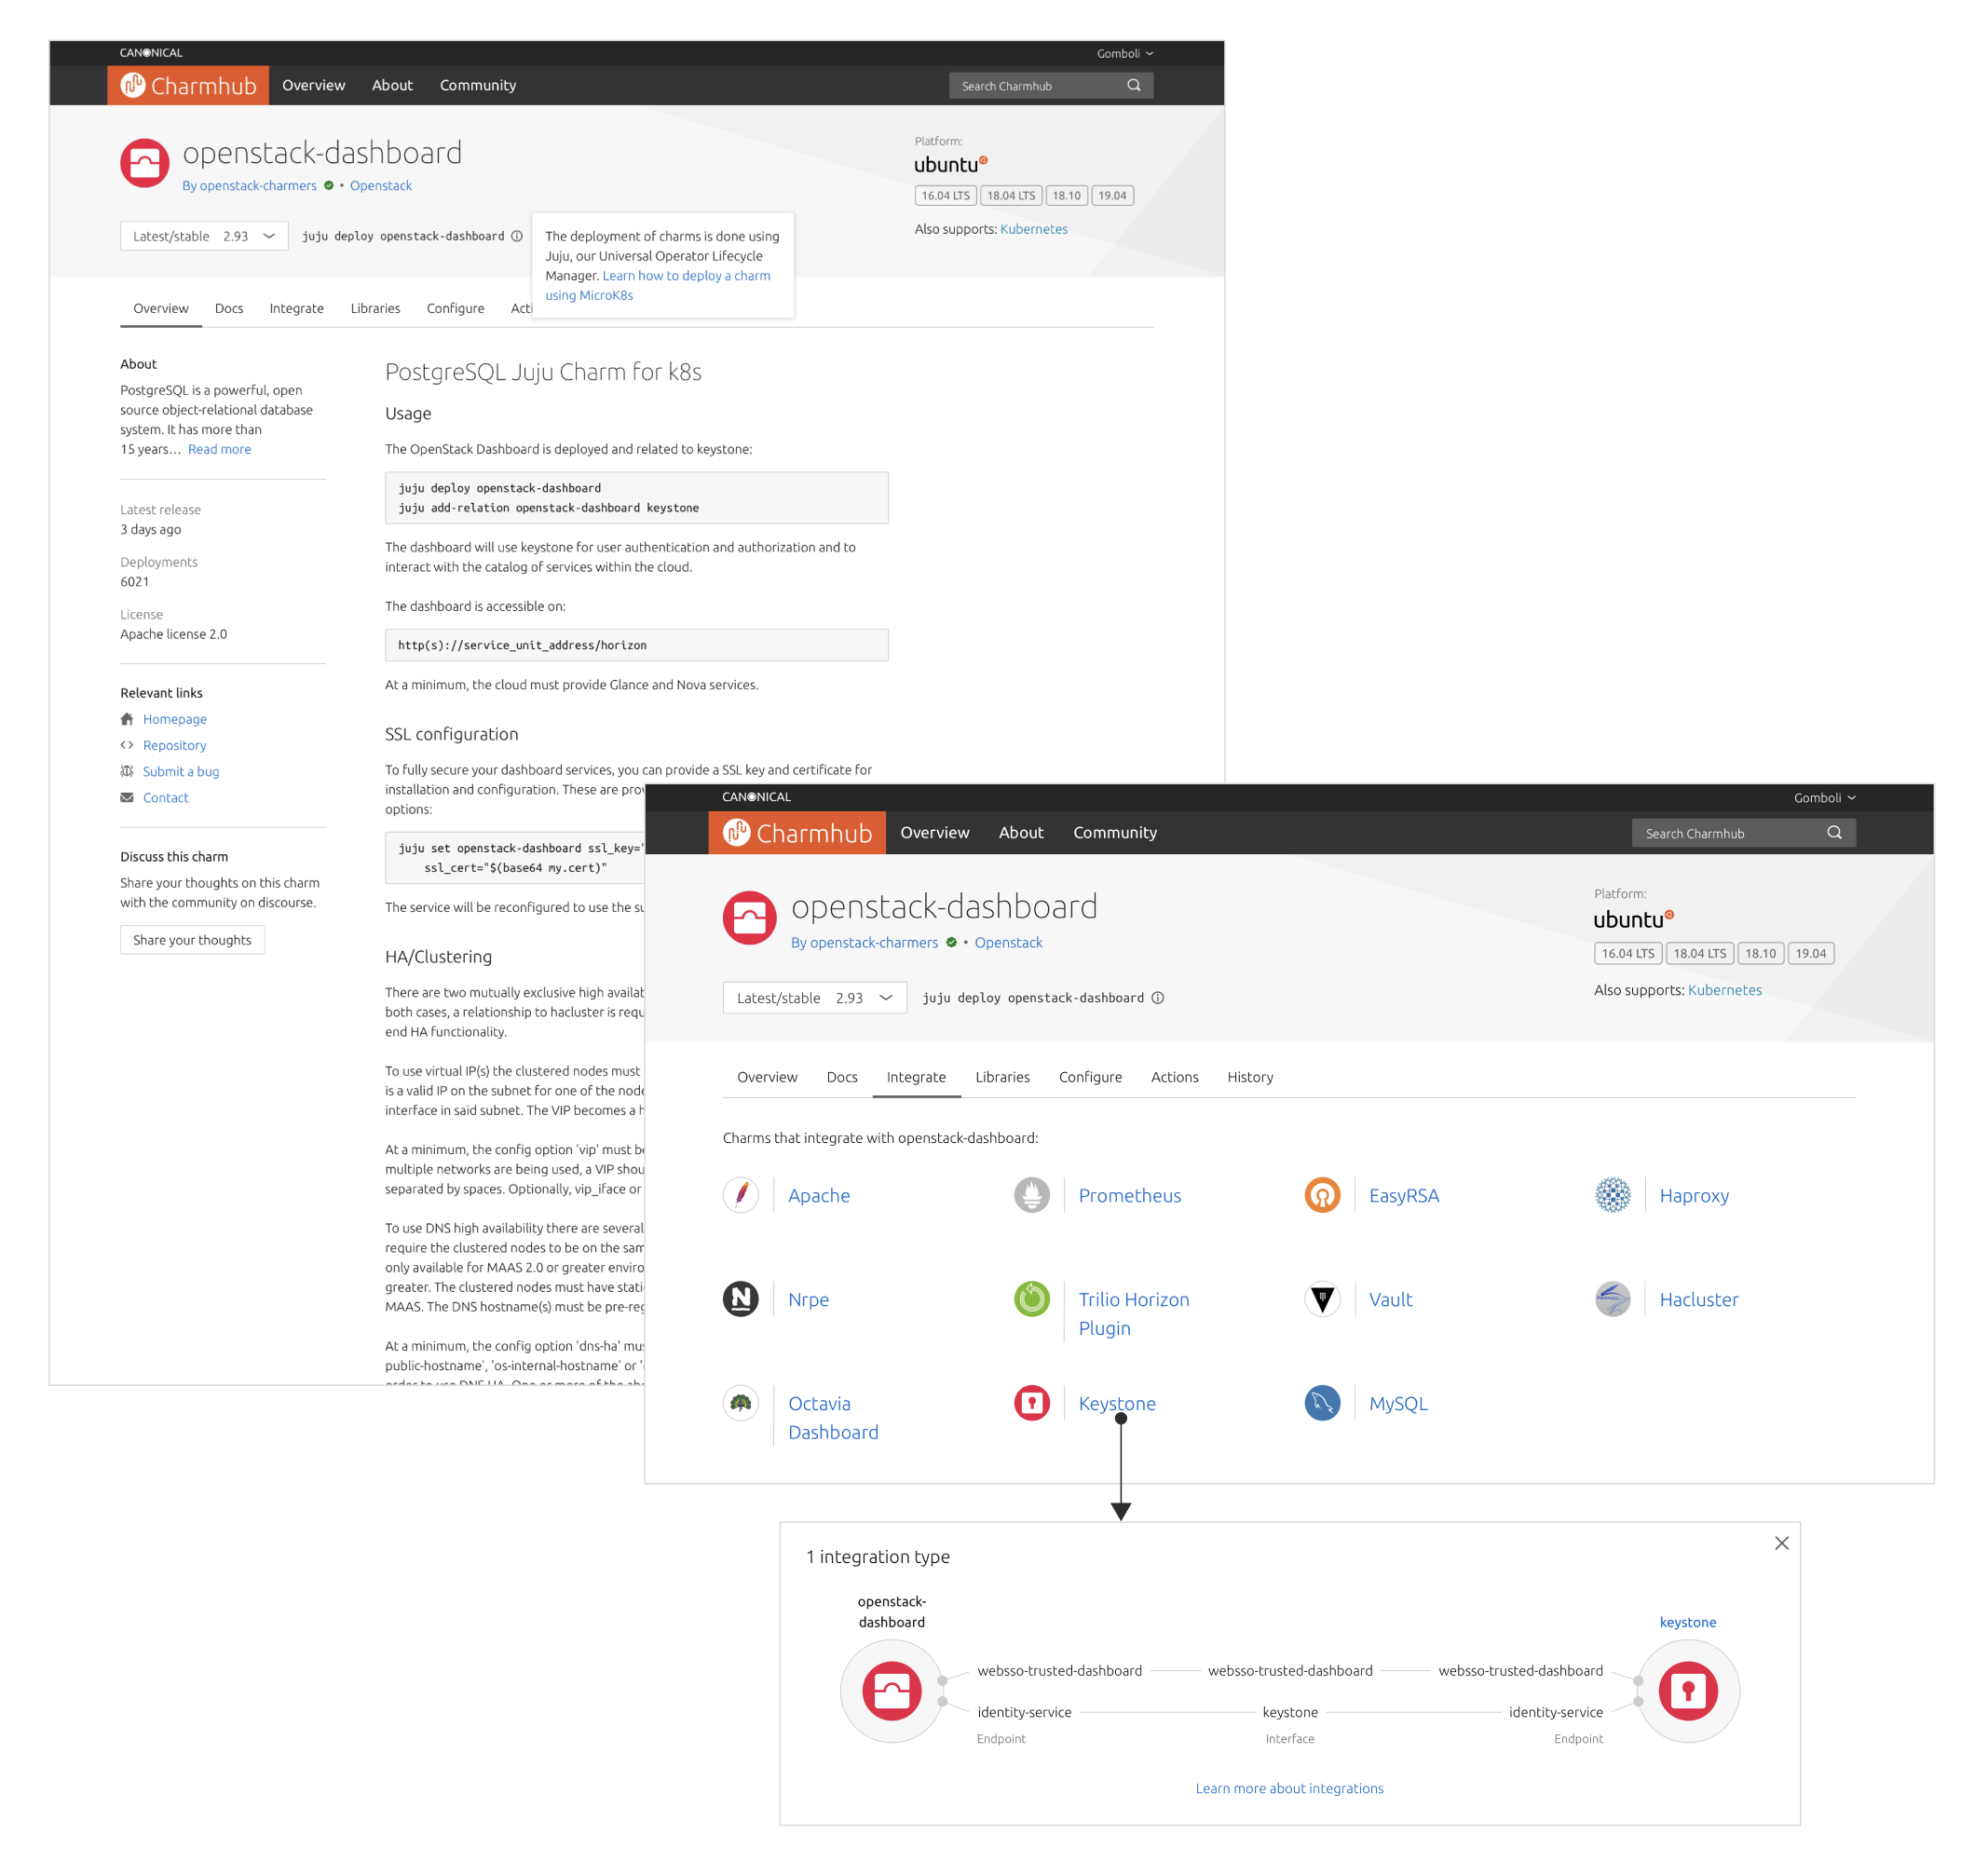Click the keystone node icon in integration diagram

(1688, 1691)
